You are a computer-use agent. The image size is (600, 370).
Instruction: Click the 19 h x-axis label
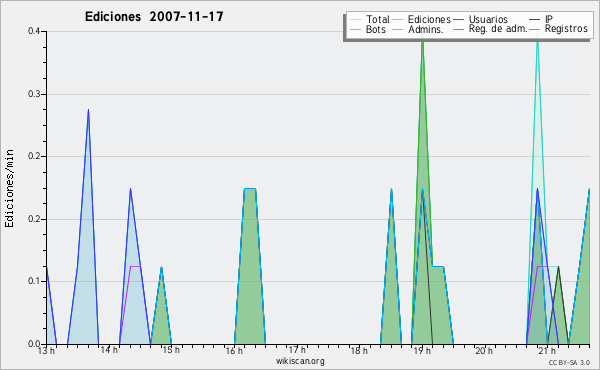coord(422,350)
